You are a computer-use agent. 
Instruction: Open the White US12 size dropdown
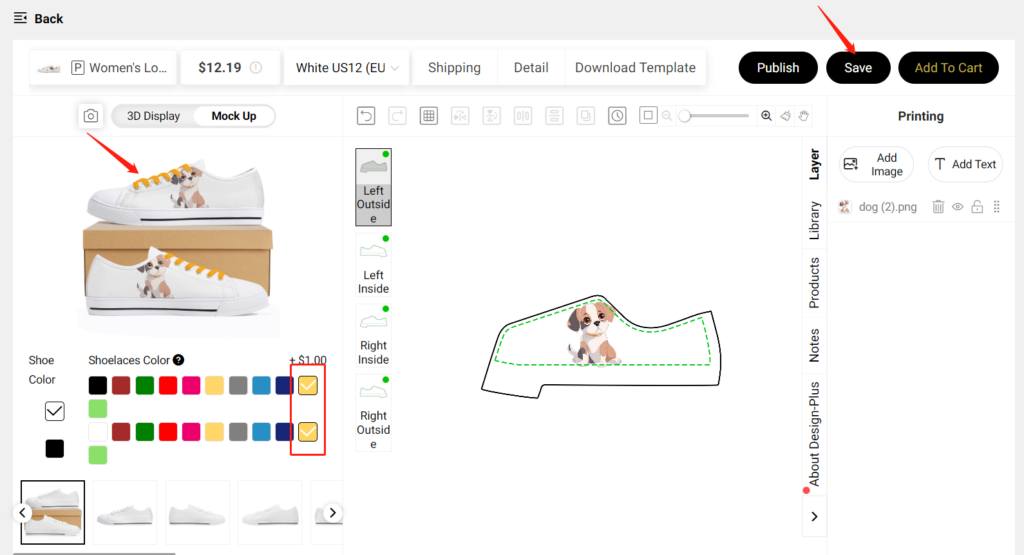(347, 67)
